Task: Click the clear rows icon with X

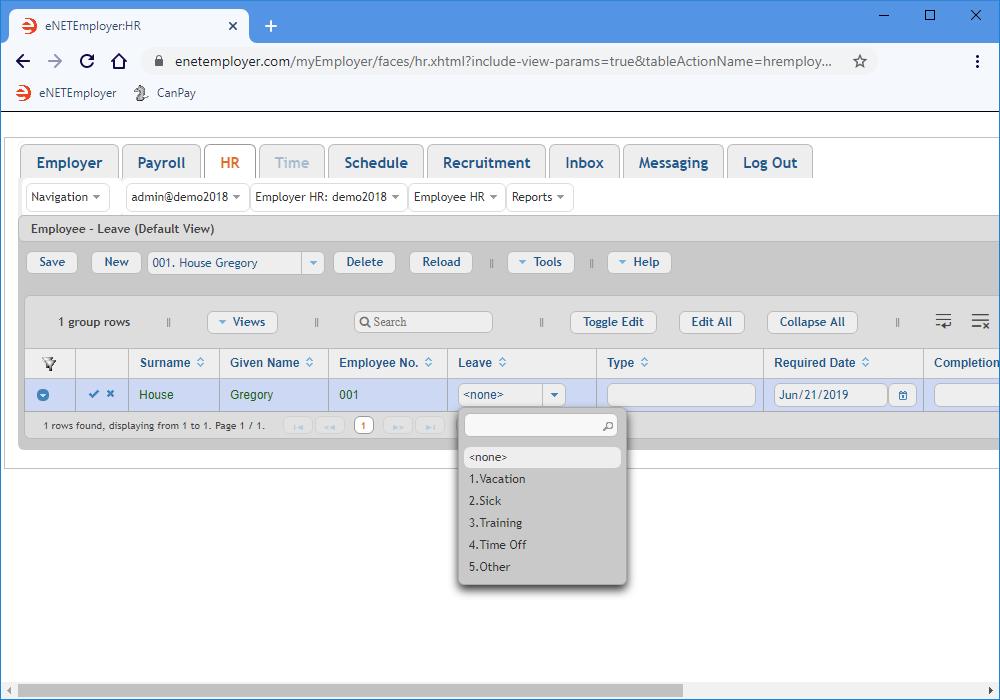Action: (980, 321)
